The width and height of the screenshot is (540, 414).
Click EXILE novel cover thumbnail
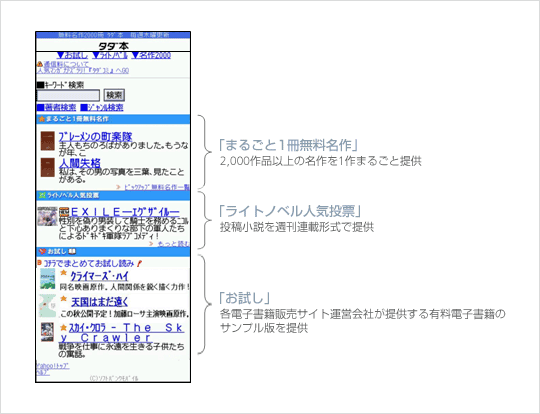coord(47,216)
